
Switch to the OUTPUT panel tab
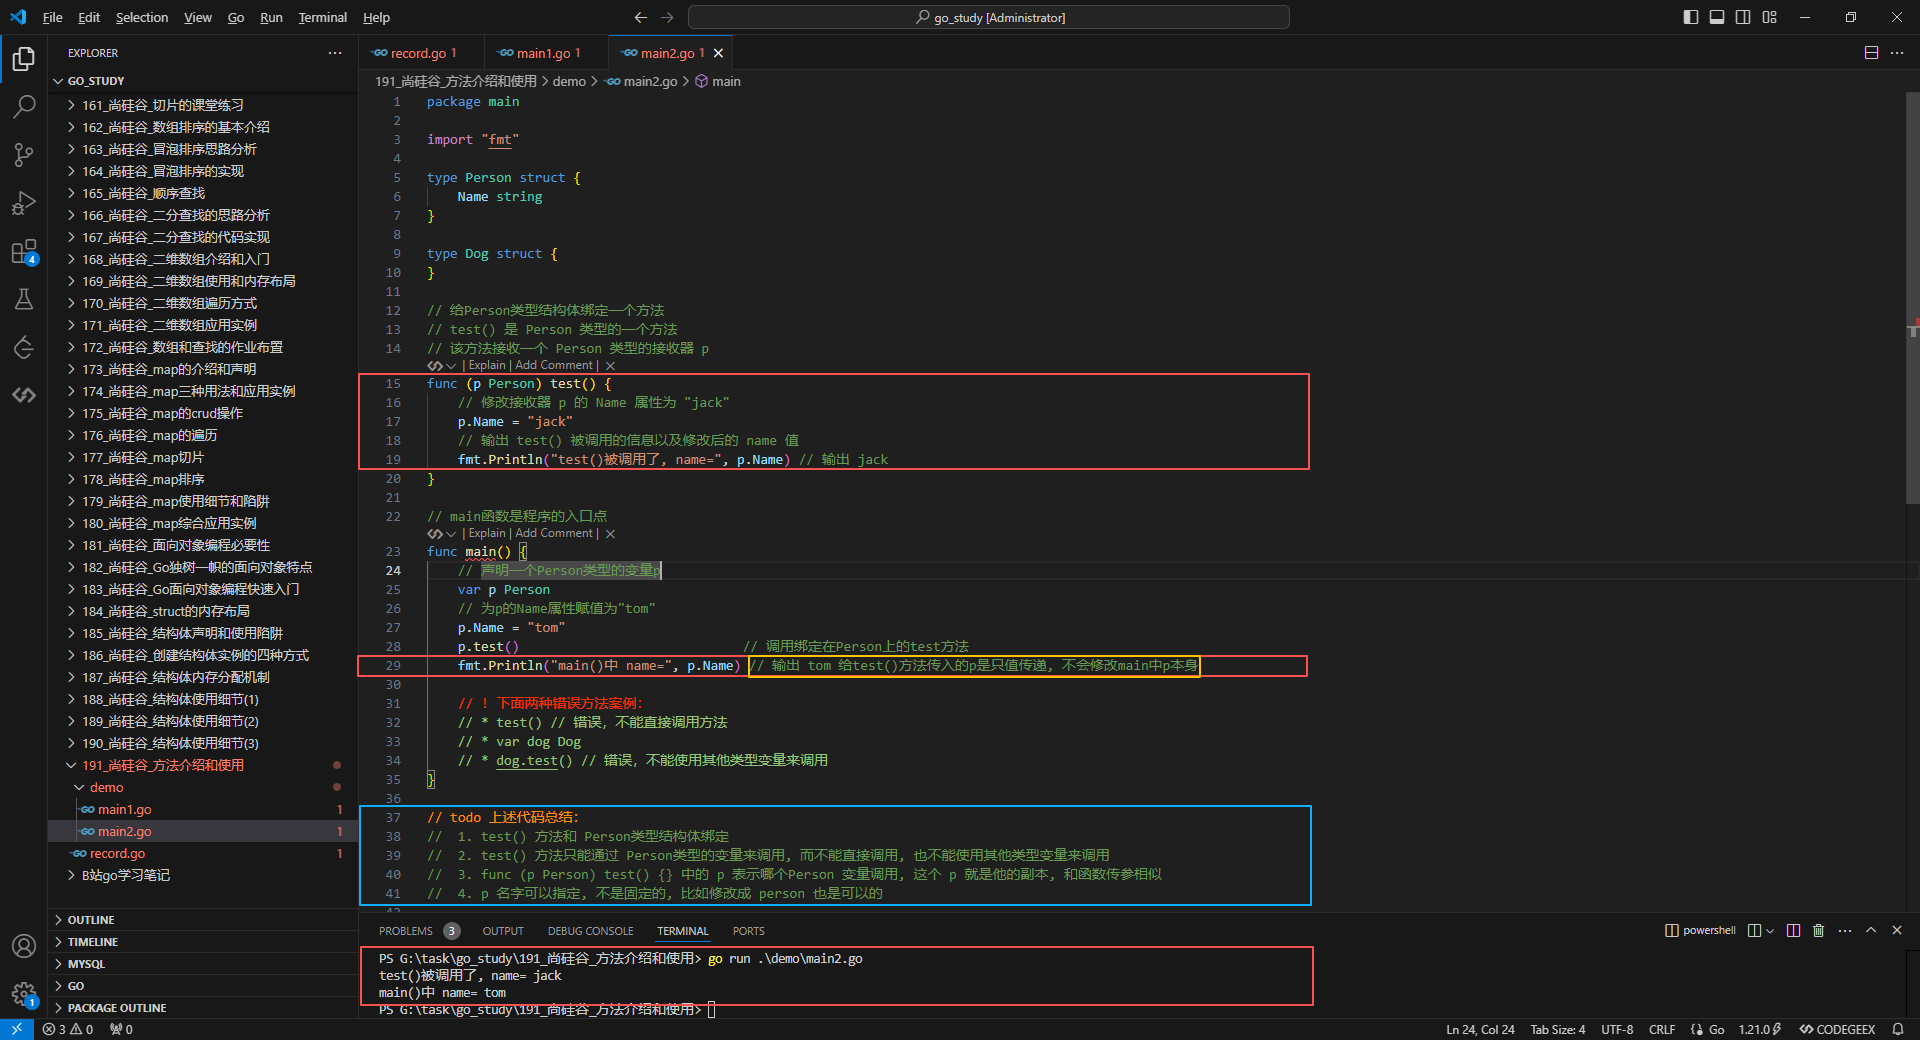tap(503, 931)
